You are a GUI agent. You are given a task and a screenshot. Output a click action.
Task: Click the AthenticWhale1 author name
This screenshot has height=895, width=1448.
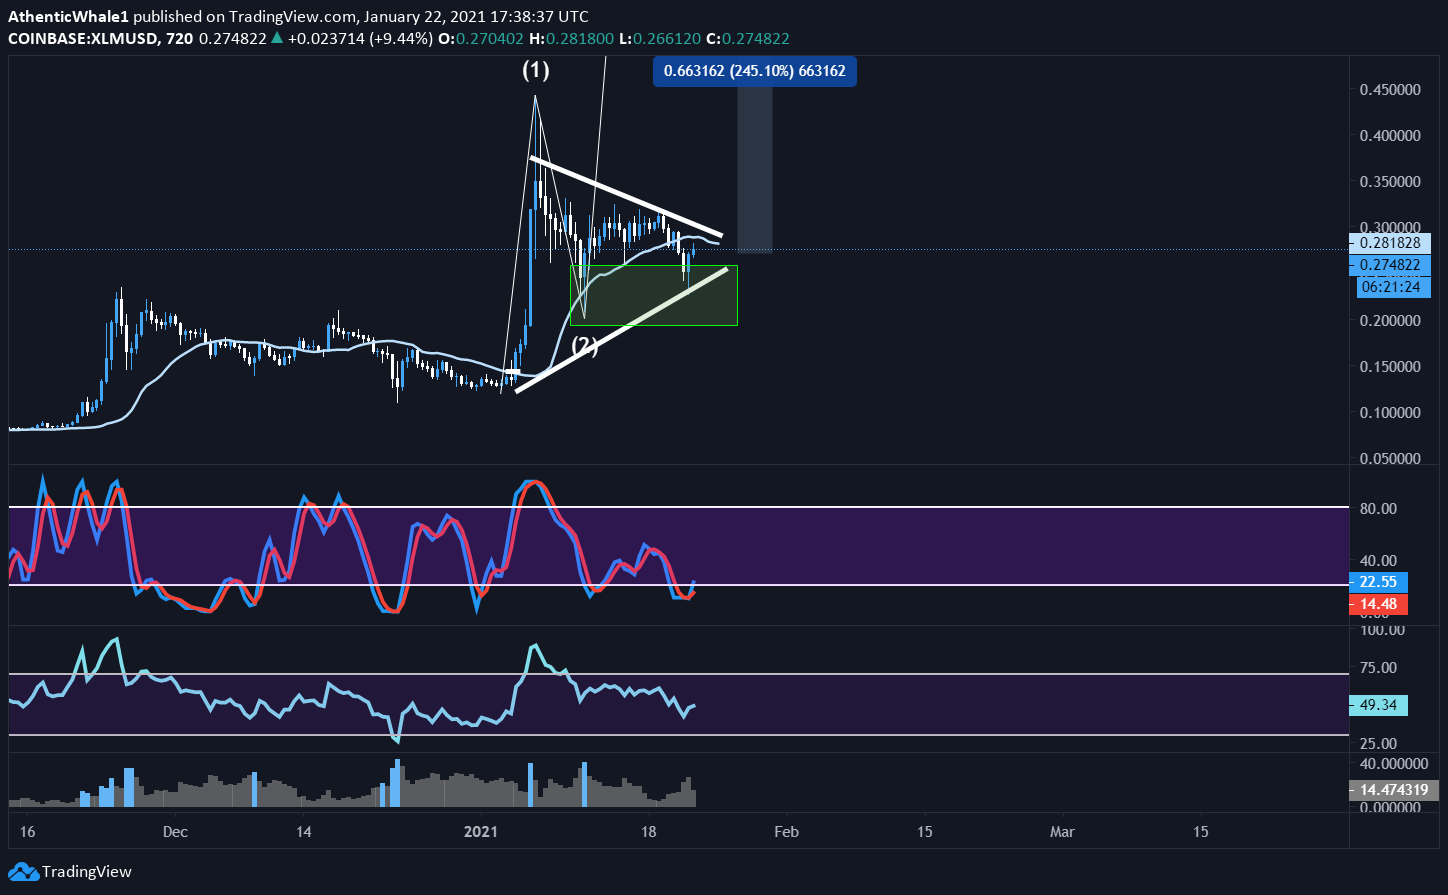click(66, 16)
